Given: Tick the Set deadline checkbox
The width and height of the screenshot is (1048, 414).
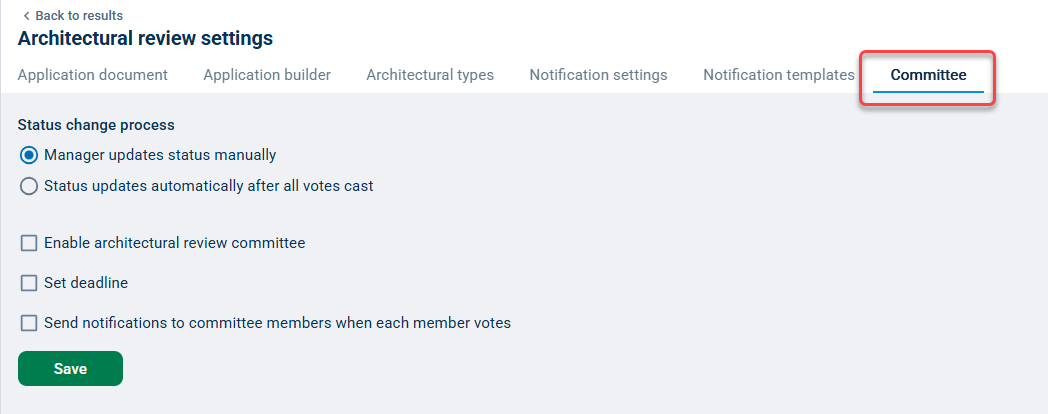Looking at the screenshot, I should click(x=29, y=283).
